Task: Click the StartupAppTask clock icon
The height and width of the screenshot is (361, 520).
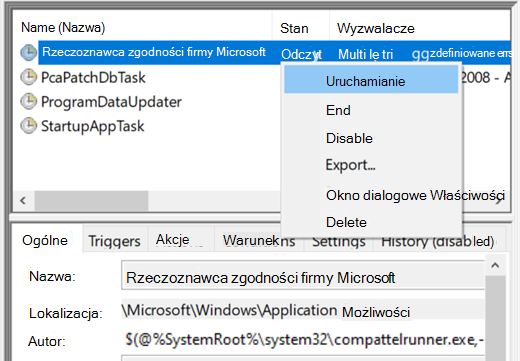Action: coord(29,126)
